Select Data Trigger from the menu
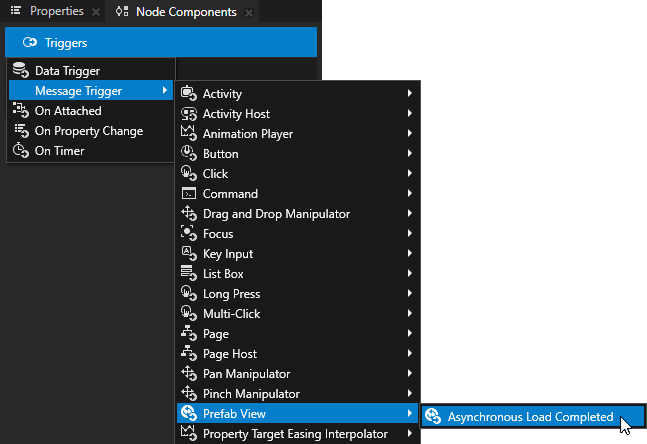Image resolution: width=647 pixels, height=444 pixels. click(x=91, y=71)
